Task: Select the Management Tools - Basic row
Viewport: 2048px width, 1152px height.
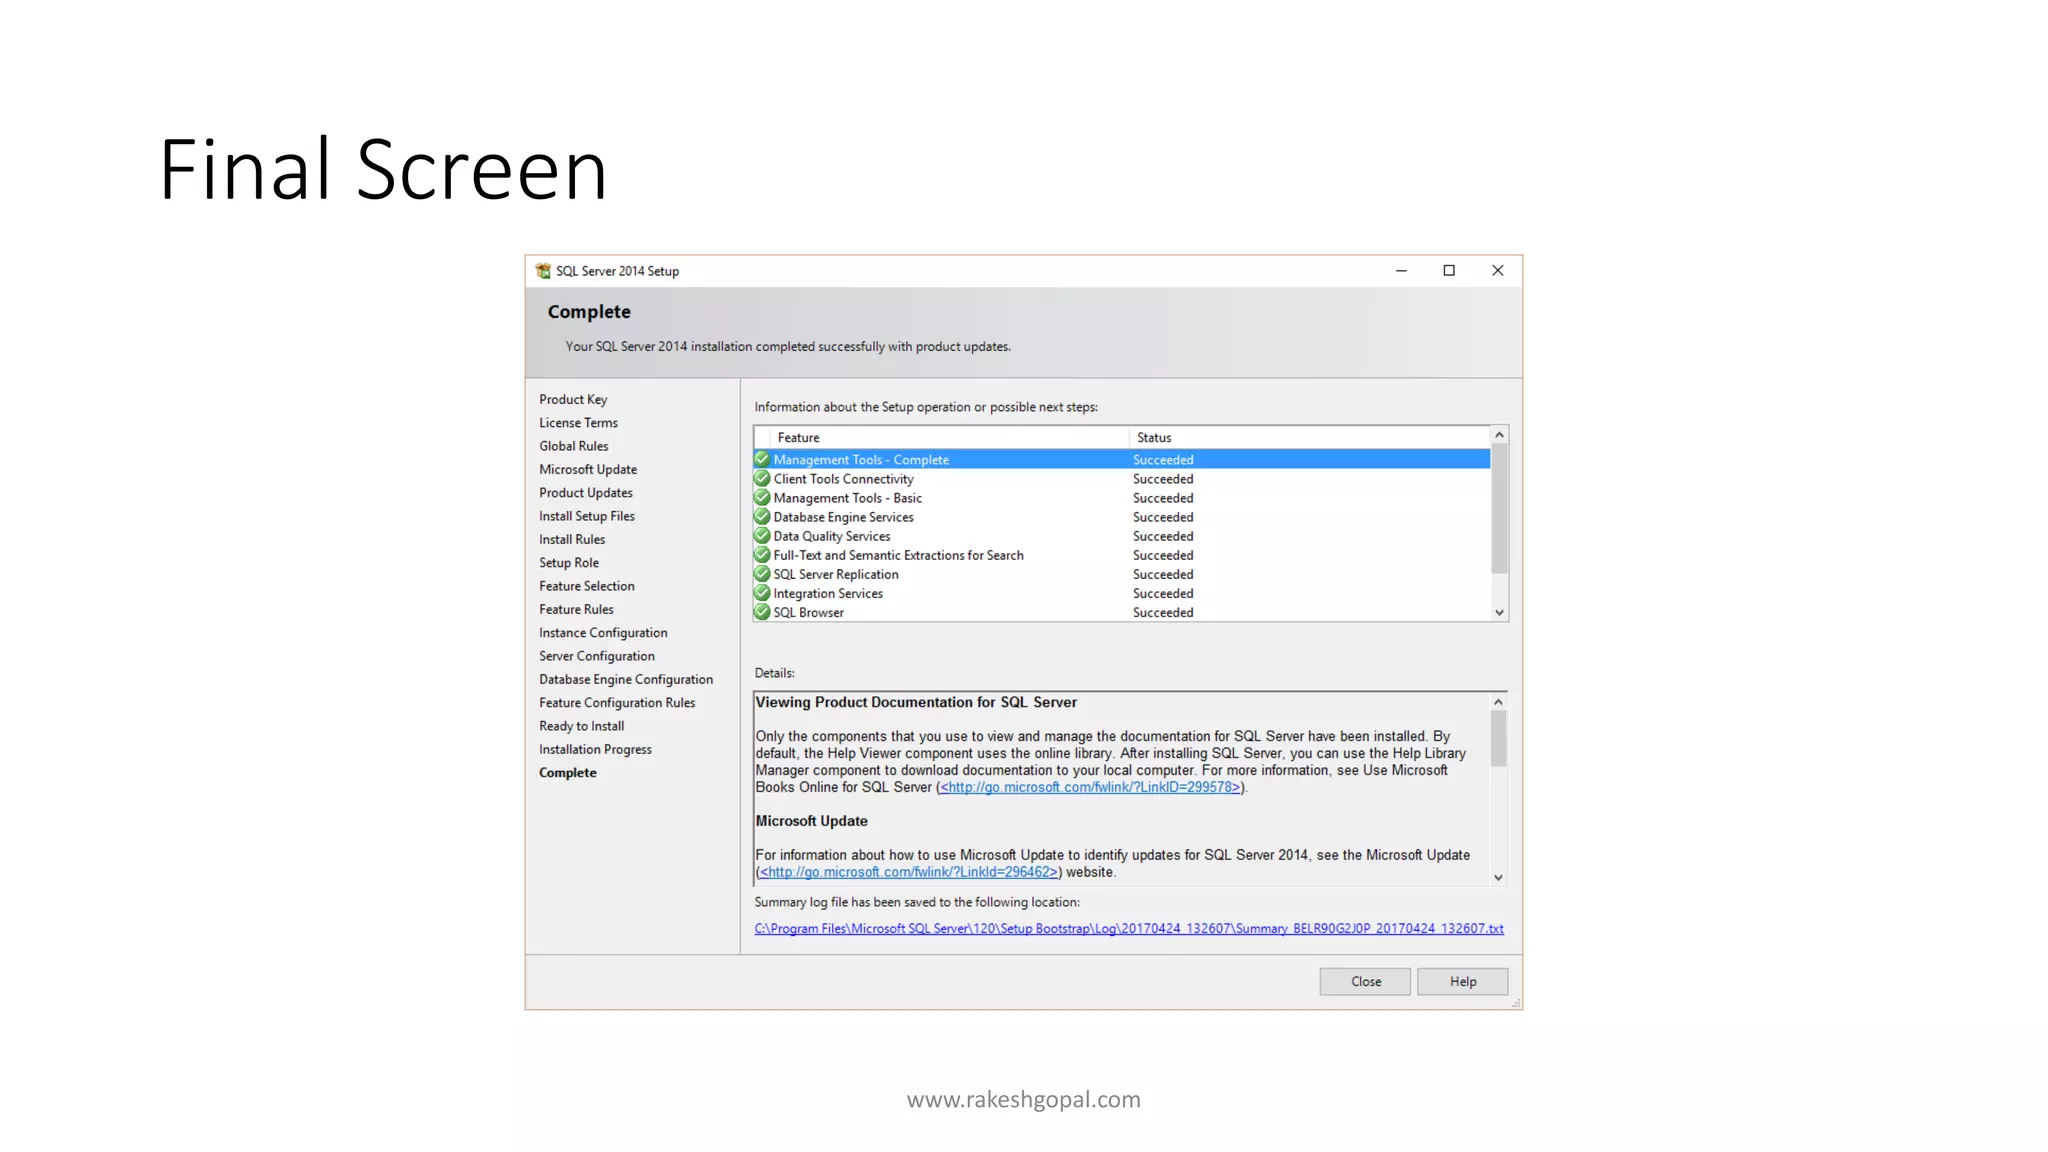Action: 1122,497
